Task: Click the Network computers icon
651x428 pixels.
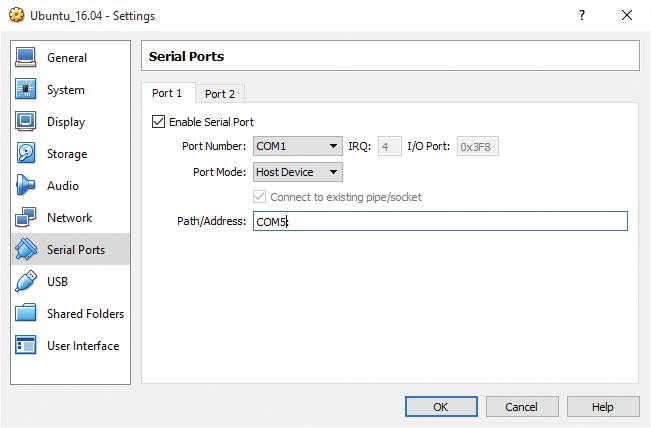Action: pyautogui.click(x=26, y=217)
